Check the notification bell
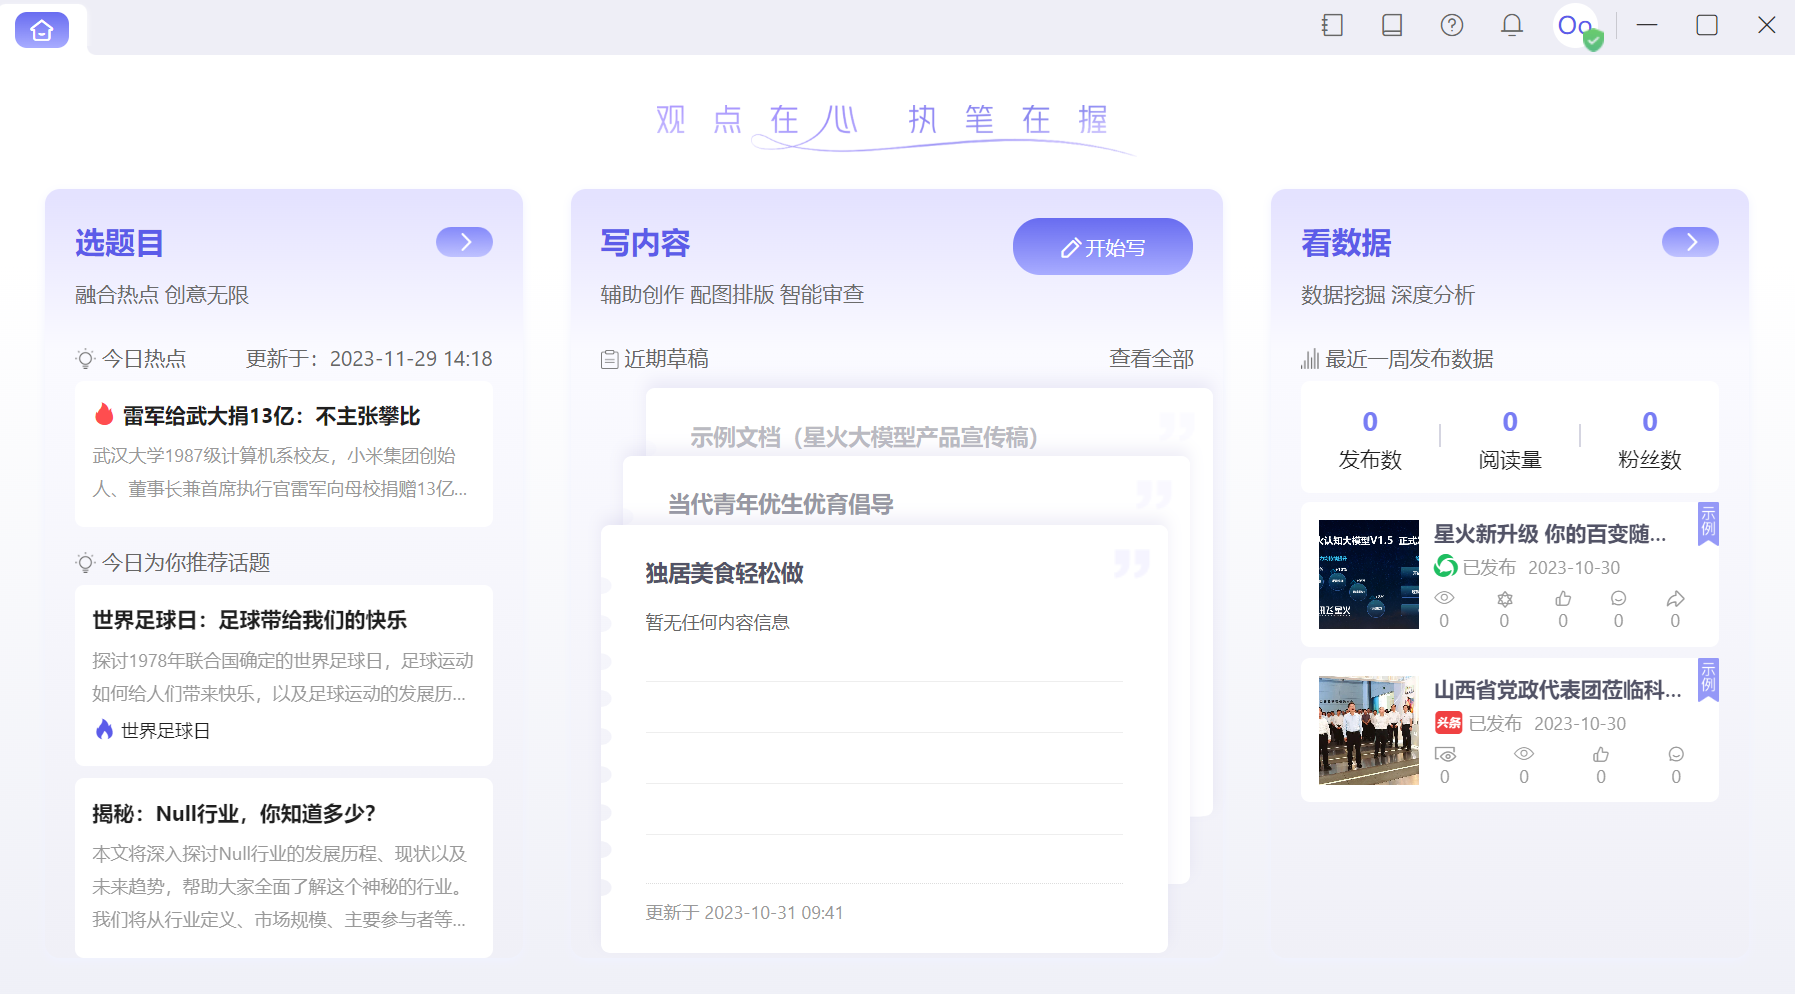This screenshot has width=1795, height=994. coord(1511,25)
